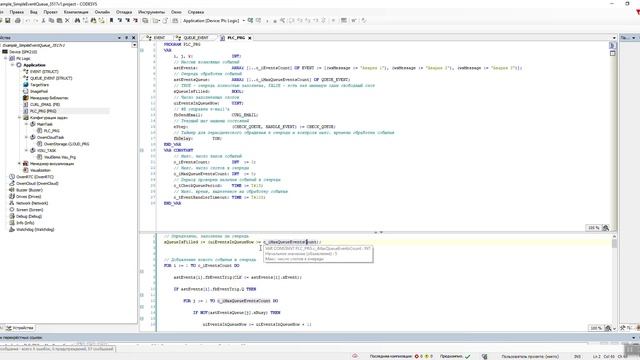Select Device (SPK210) in tree

click(23, 52)
